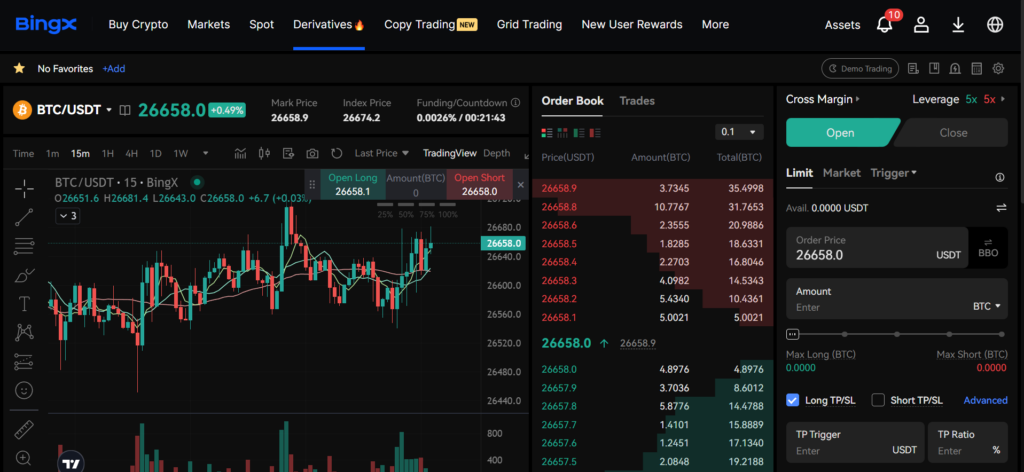
Task: Click the user account profile icon
Action: [x=921, y=25]
